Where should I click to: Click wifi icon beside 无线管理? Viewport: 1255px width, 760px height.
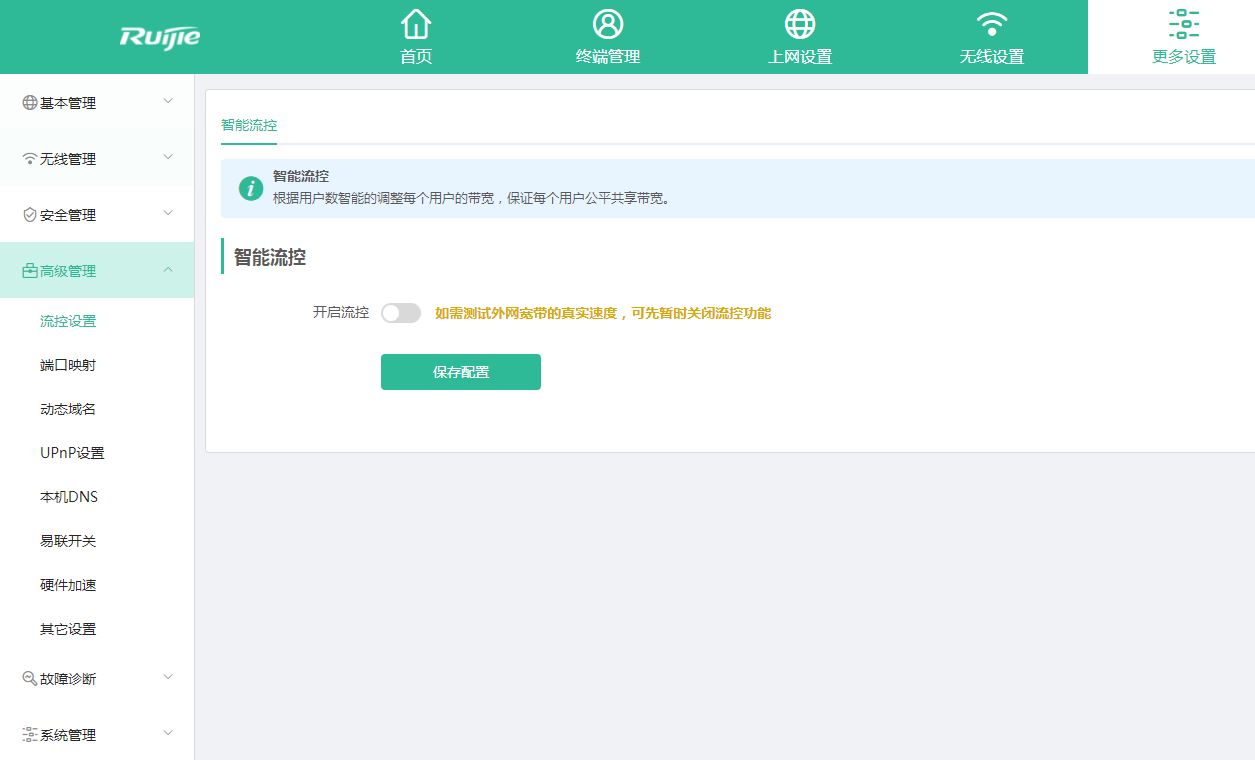click(30, 159)
